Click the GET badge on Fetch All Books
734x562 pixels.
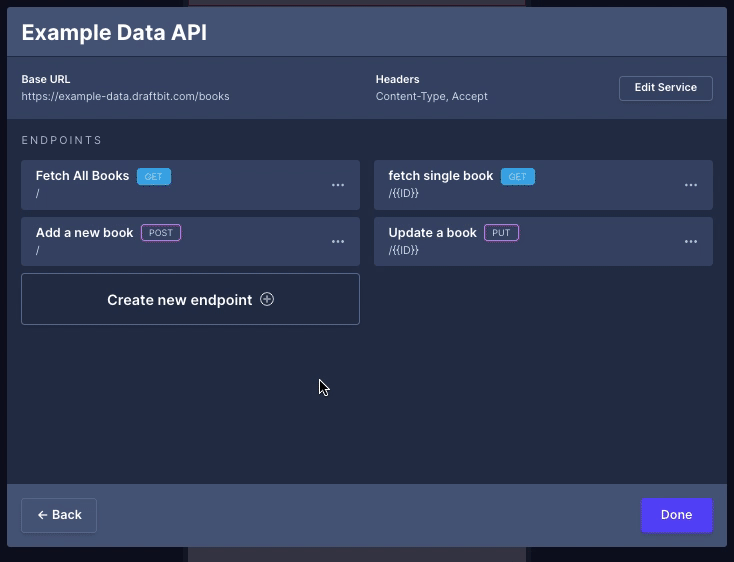154,176
